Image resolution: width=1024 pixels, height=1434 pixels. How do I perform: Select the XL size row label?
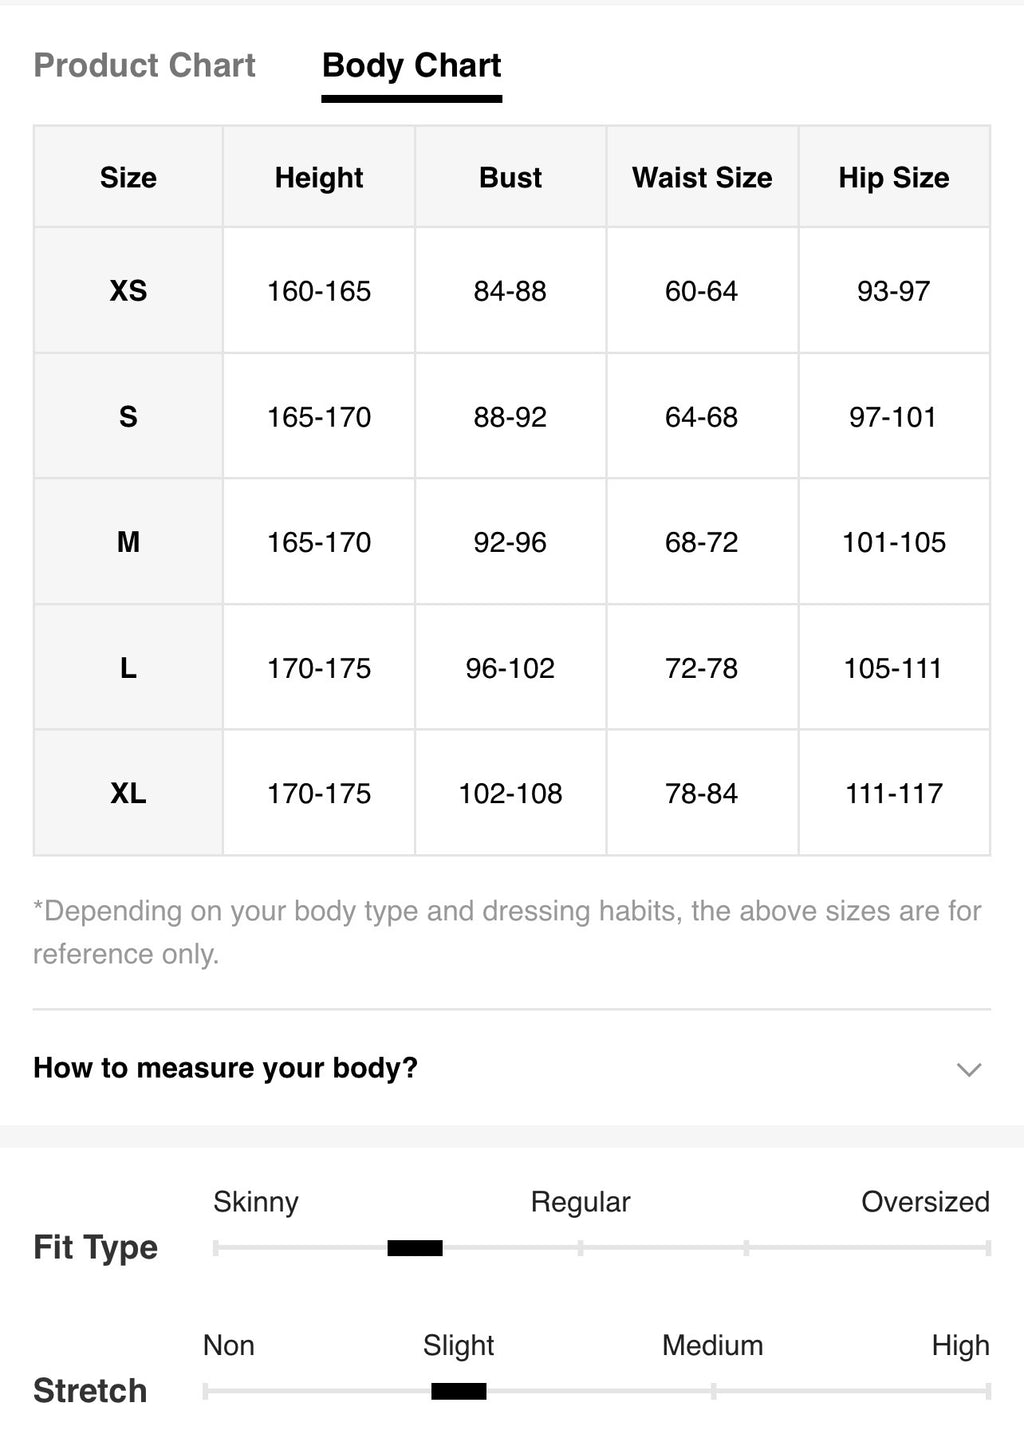pyautogui.click(x=128, y=793)
